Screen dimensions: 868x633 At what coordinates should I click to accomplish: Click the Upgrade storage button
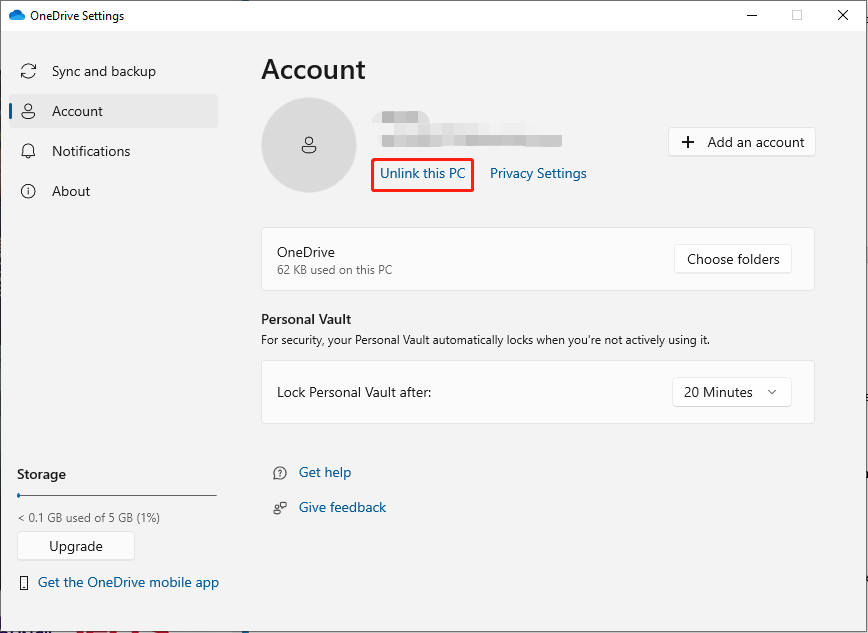[76, 547]
